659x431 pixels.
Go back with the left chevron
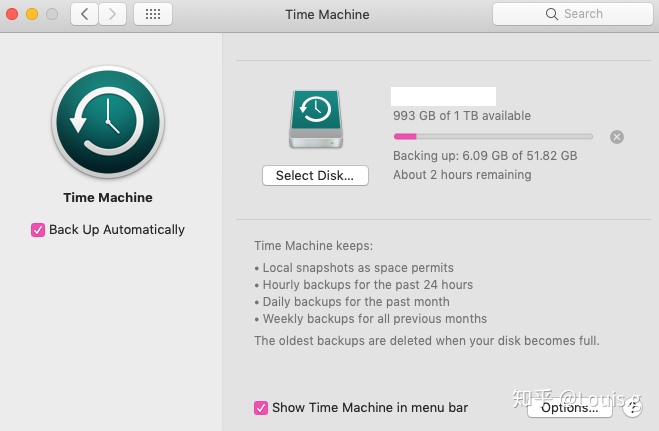click(x=84, y=14)
